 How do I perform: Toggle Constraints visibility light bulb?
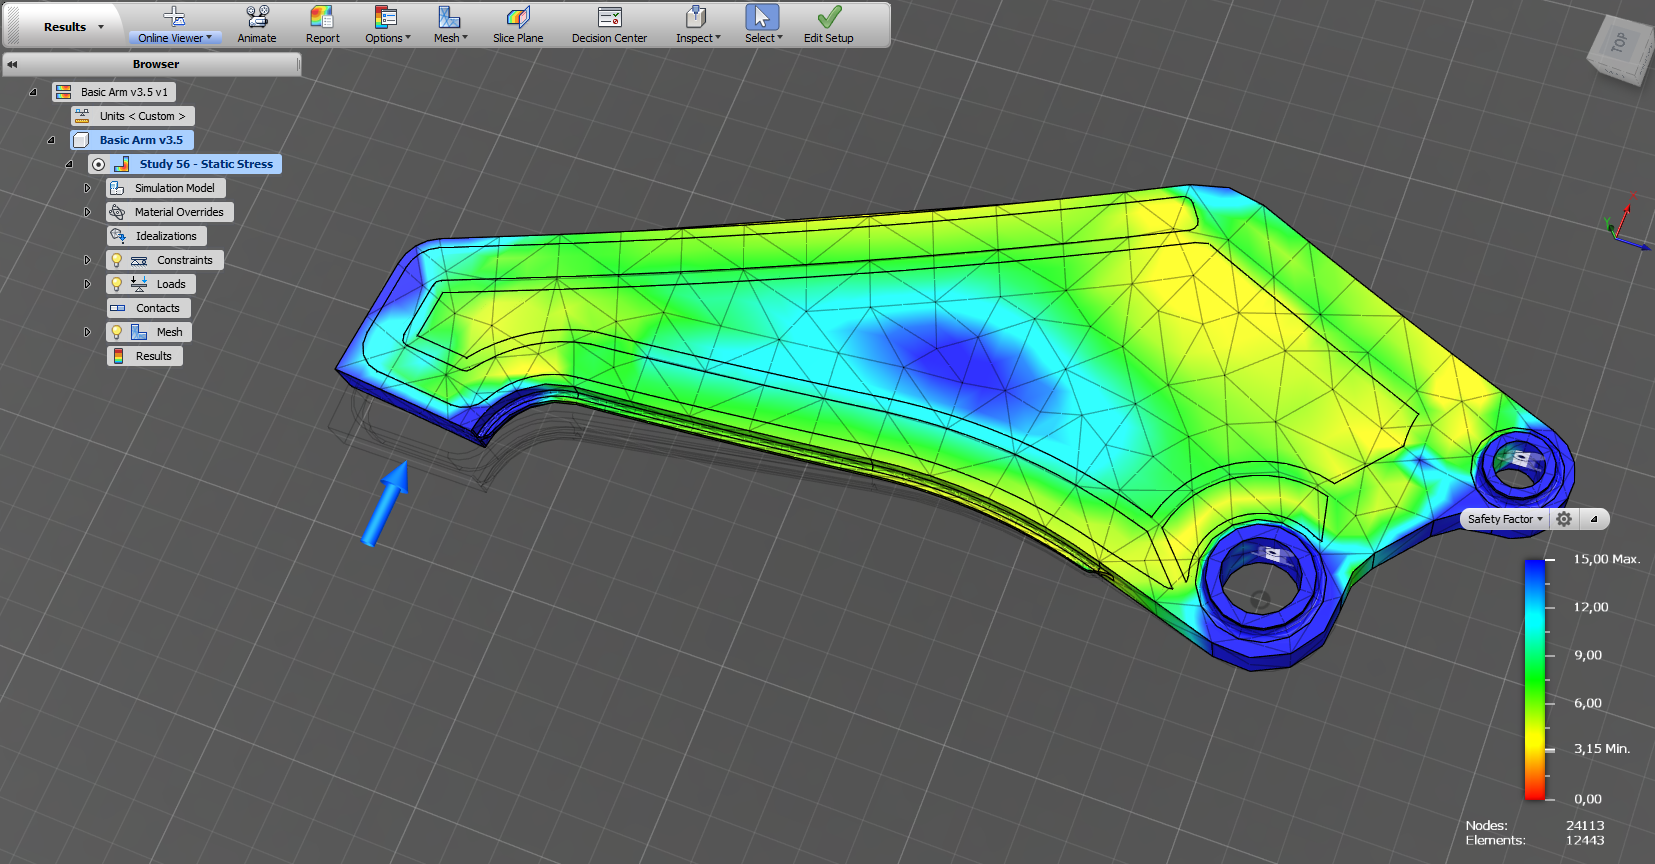click(117, 260)
